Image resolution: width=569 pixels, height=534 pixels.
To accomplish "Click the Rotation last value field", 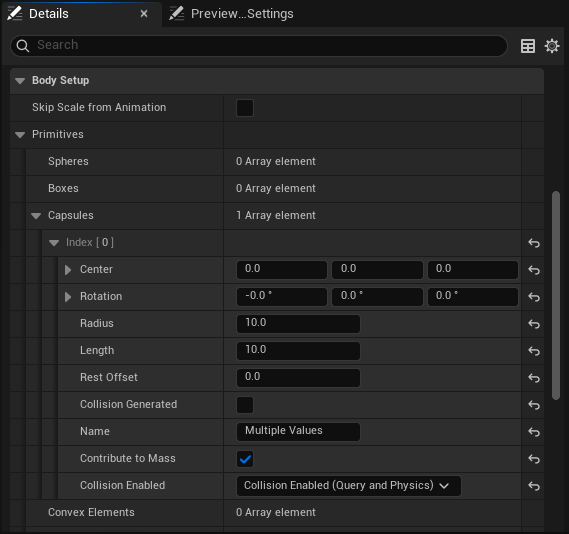I will click(473, 296).
